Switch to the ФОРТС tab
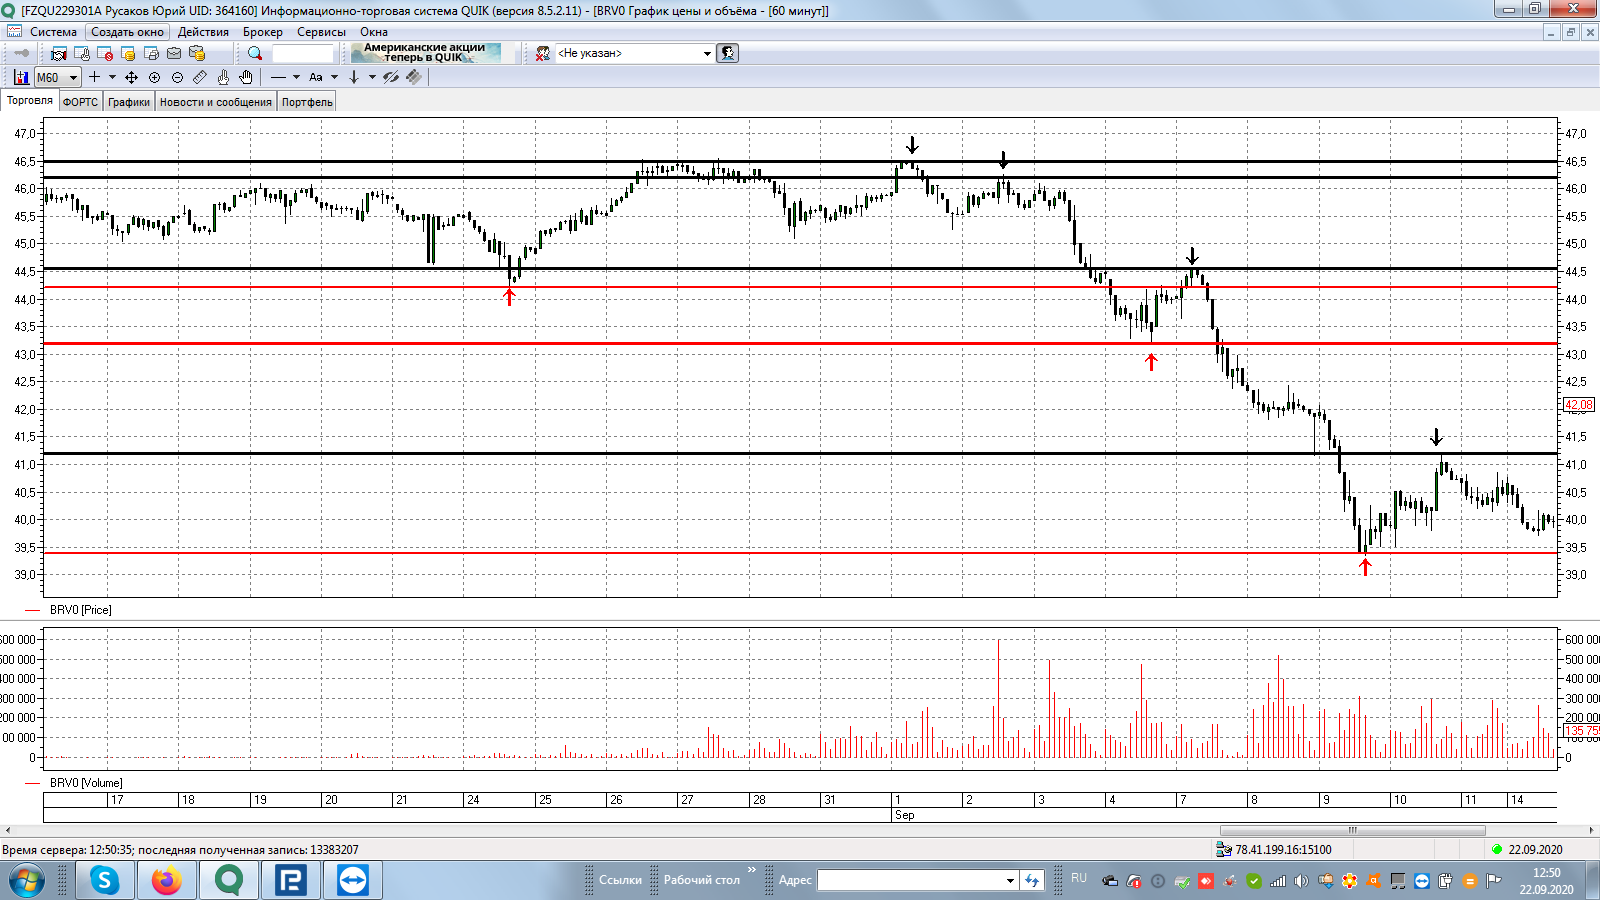Screen dimensions: 1600x900 pos(80,102)
